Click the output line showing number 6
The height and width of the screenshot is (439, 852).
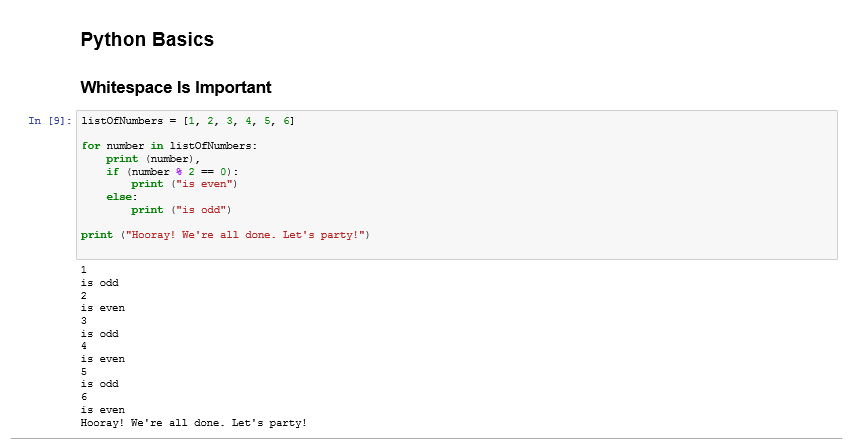pos(84,397)
